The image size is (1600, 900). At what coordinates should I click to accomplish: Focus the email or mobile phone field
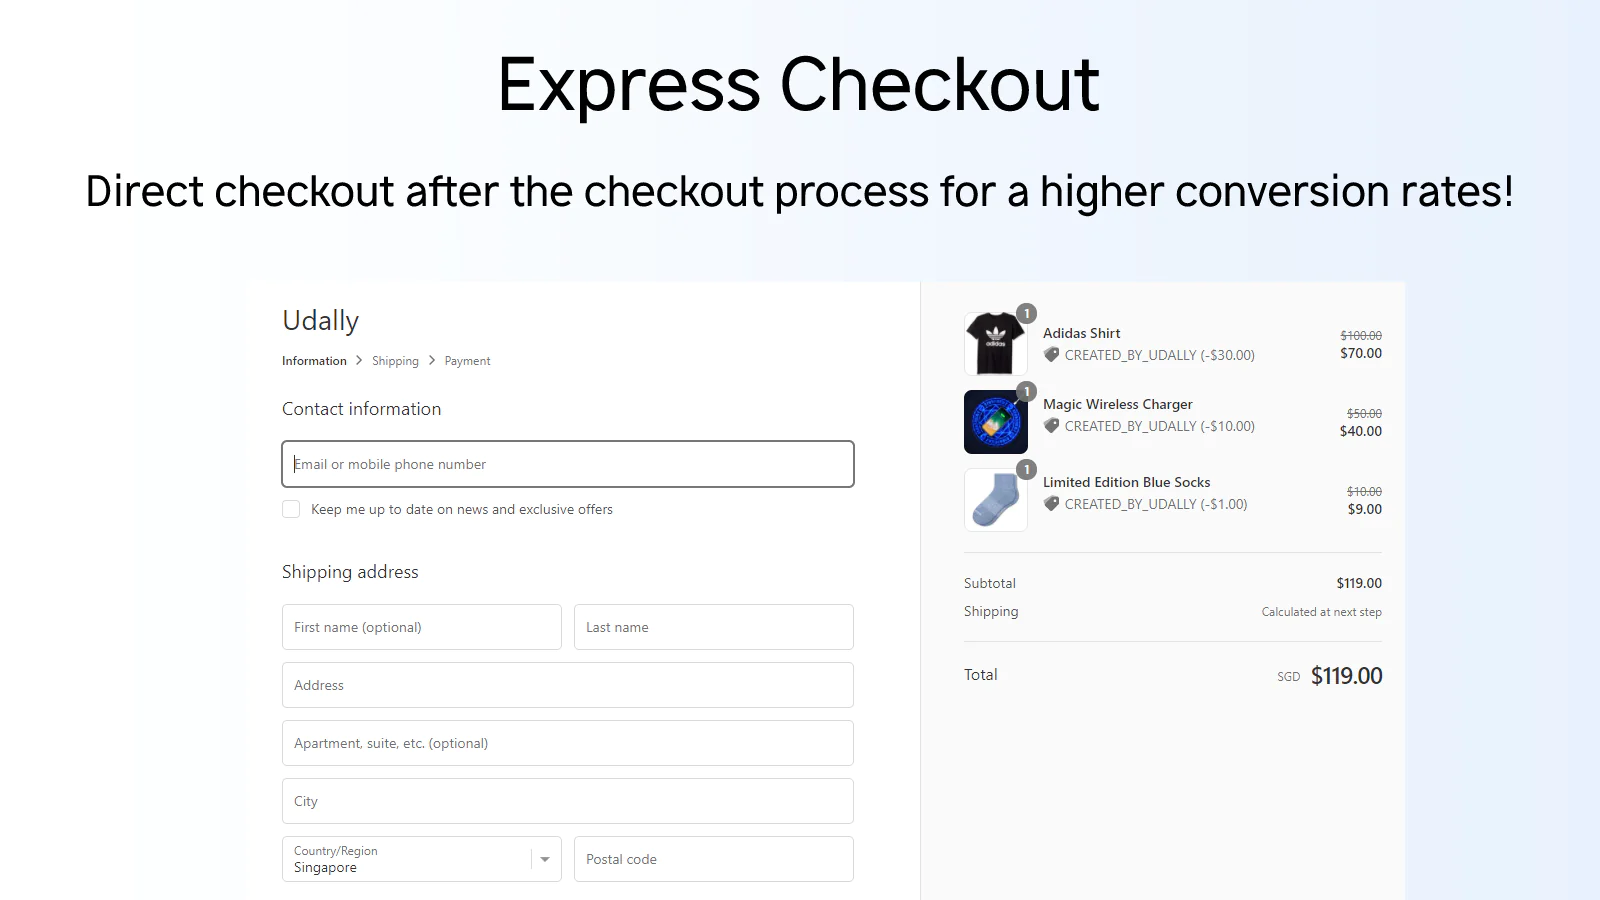pos(568,464)
